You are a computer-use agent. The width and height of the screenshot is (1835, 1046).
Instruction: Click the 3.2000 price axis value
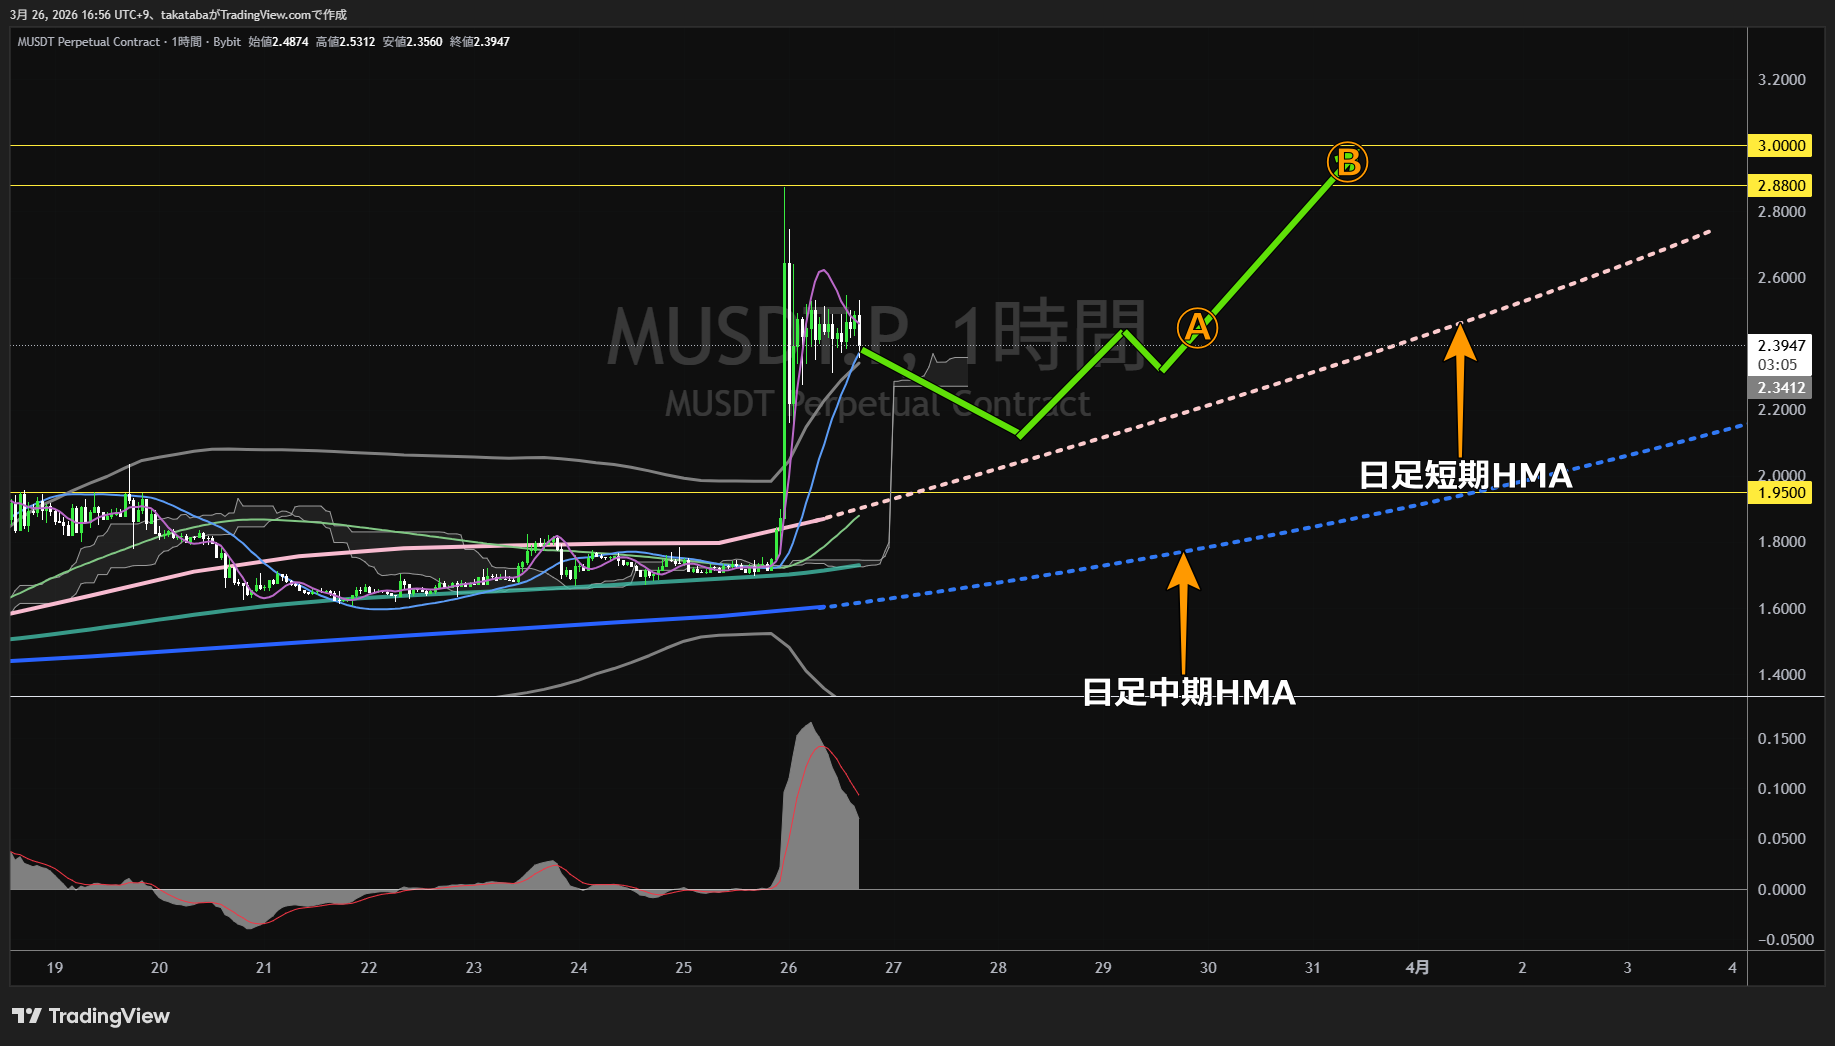(x=1781, y=80)
